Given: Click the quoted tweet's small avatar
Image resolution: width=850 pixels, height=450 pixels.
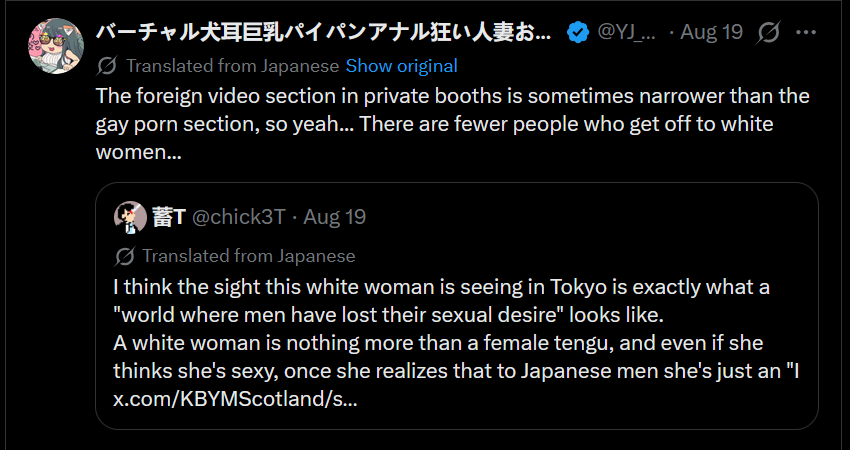Looking at the screenshot, I should click(x=130, y=217).
